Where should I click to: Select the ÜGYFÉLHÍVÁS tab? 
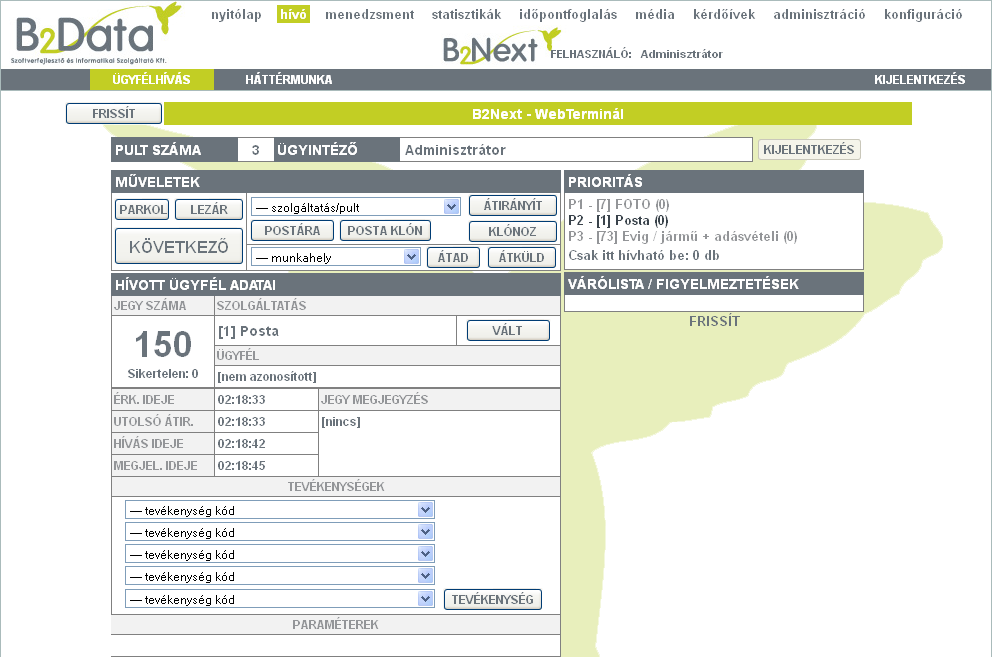(x=151, y=80)
